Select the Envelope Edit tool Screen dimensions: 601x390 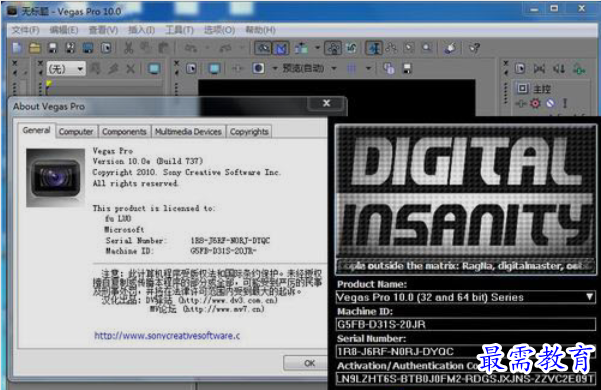[391, 48]
